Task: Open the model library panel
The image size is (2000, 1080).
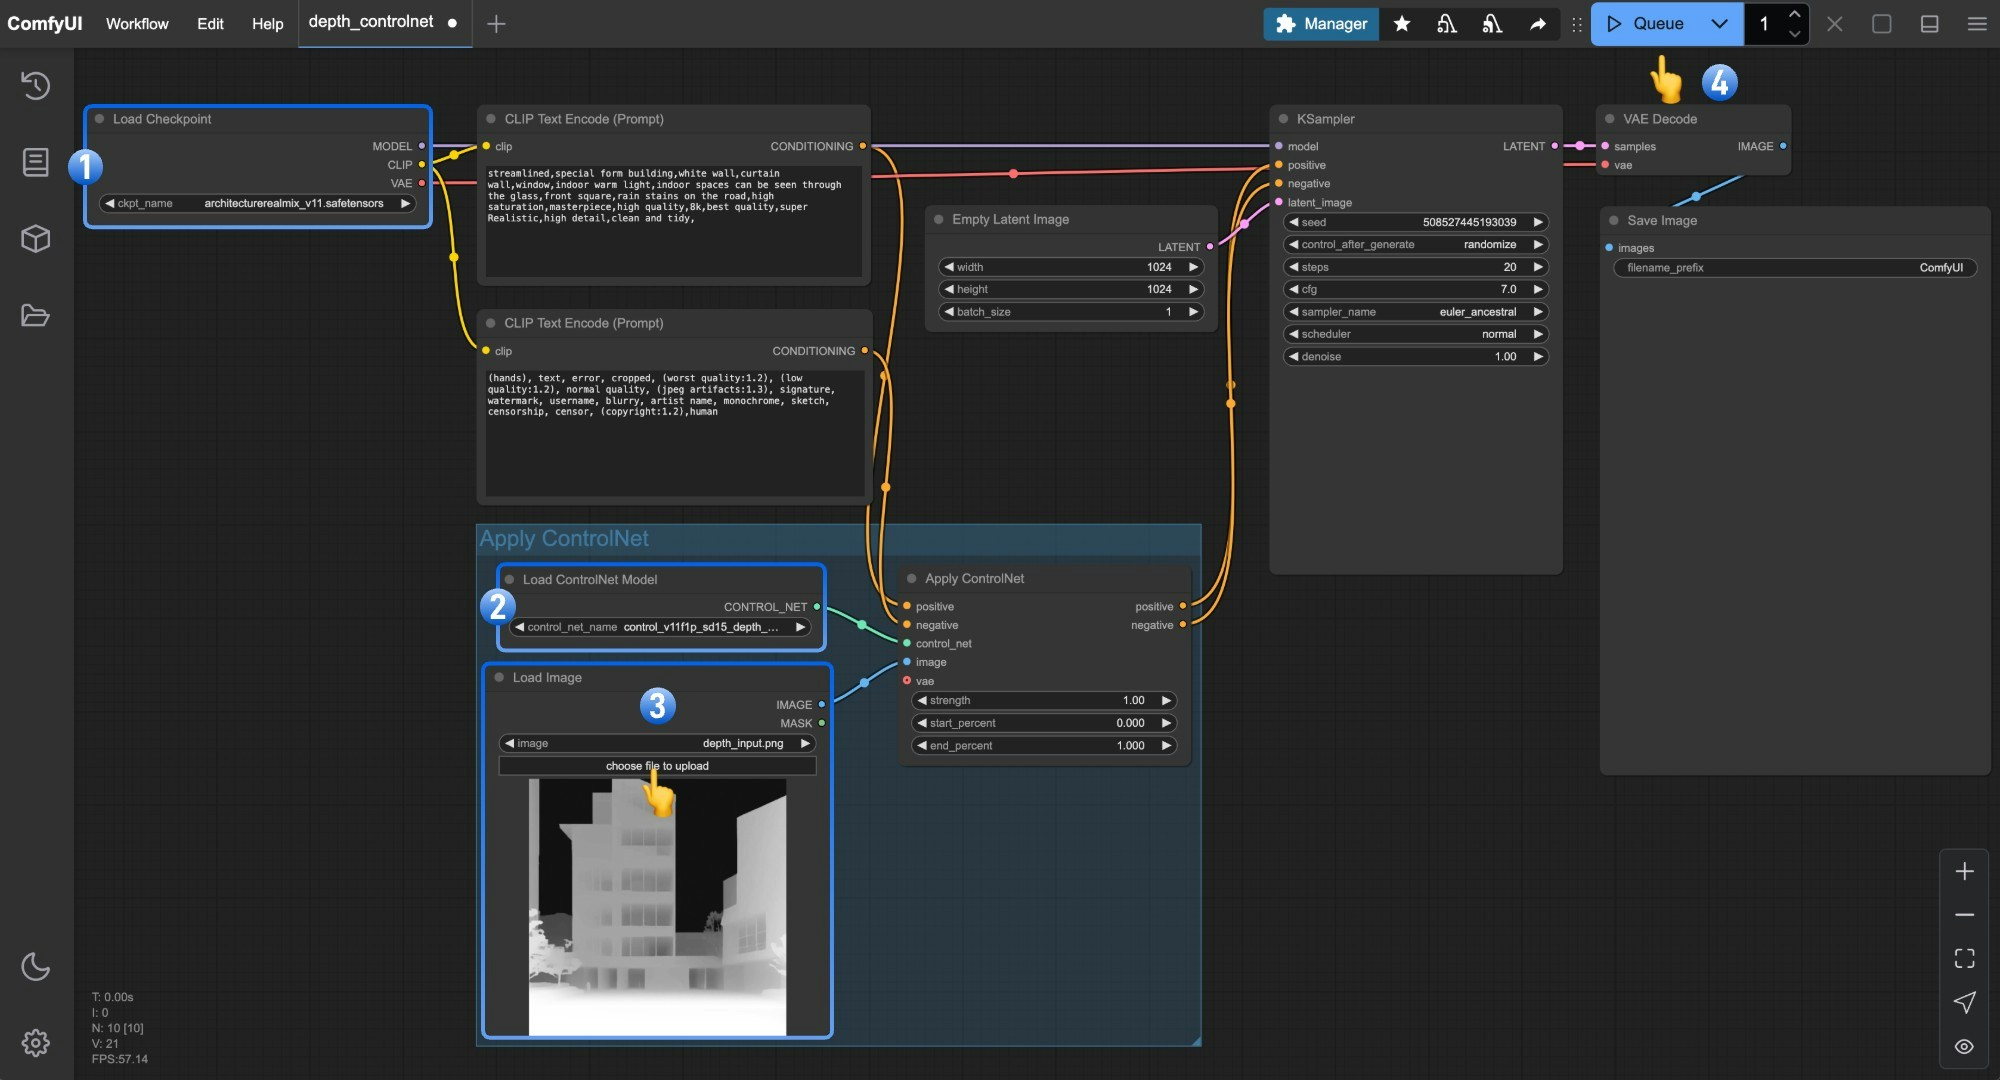Action: coord(35,239)
